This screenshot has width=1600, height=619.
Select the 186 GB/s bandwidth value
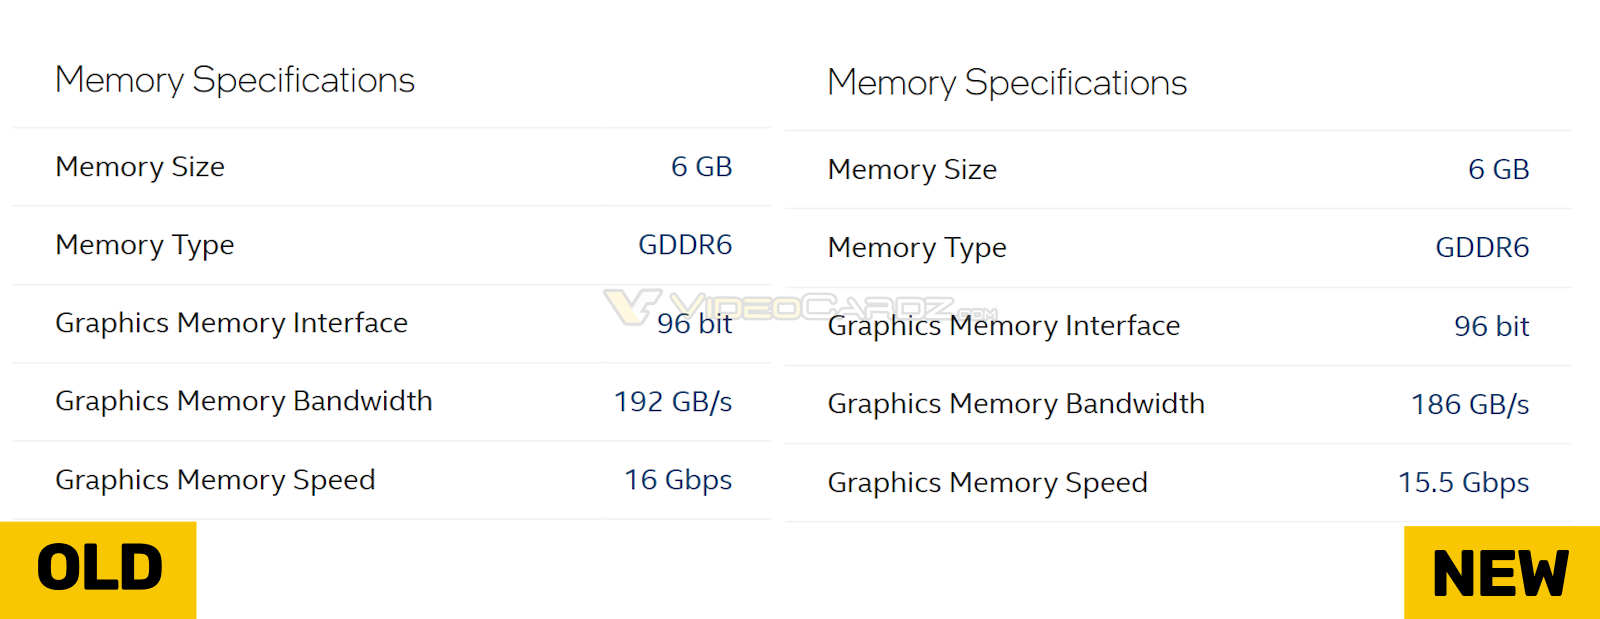point(1470,405)
